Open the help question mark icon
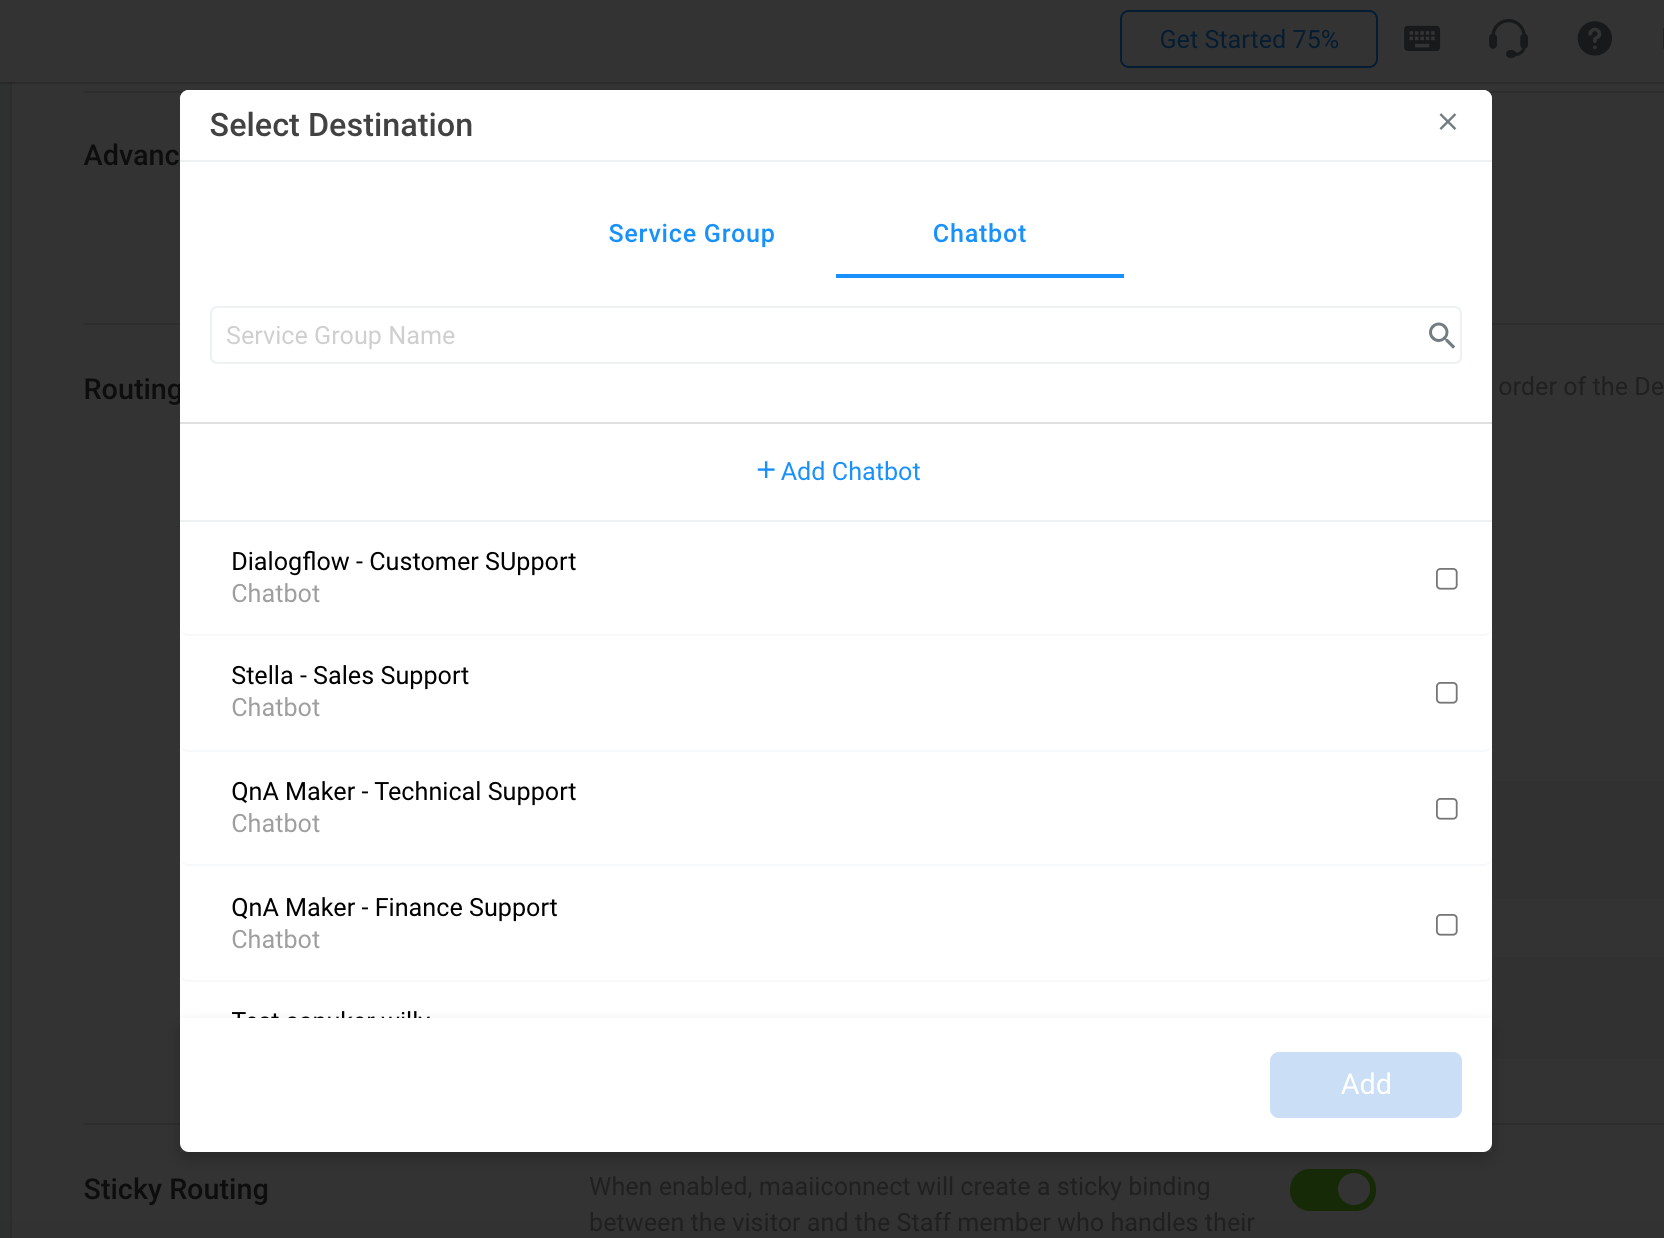 (x=1594, y=39)
